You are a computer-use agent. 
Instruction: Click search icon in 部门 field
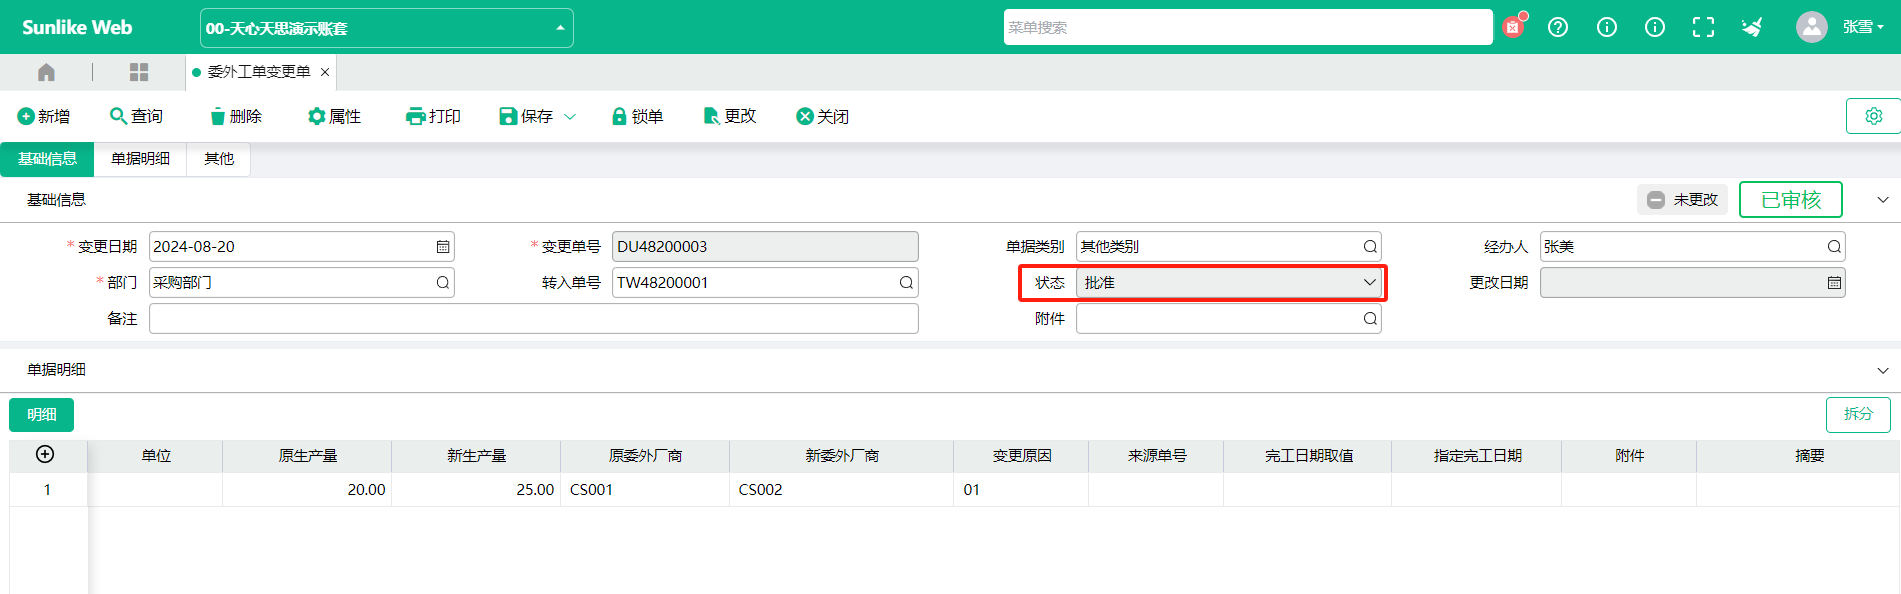click(x=443, y=283)
